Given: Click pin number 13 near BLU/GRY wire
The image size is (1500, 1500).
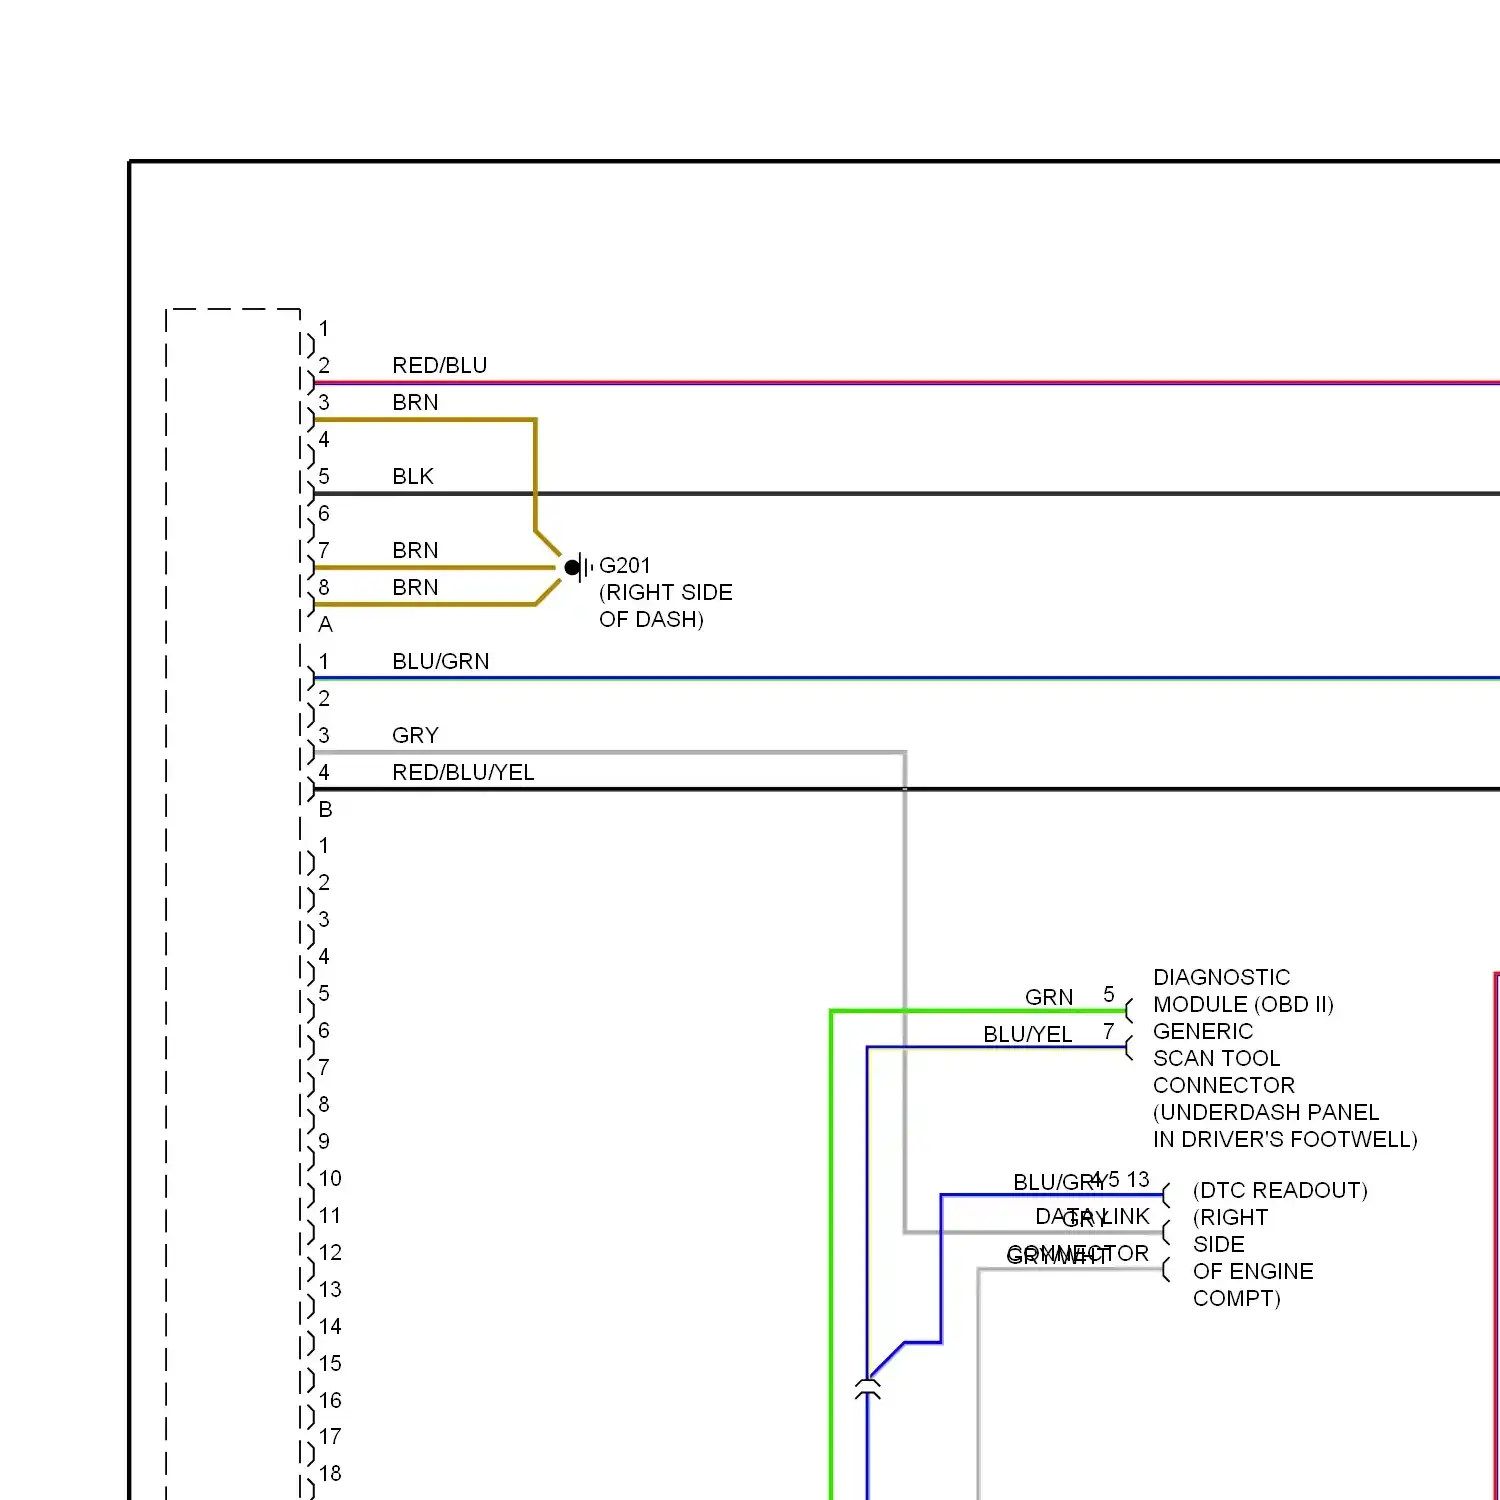Looking at the screenshot, I should pos(1138,1179).
